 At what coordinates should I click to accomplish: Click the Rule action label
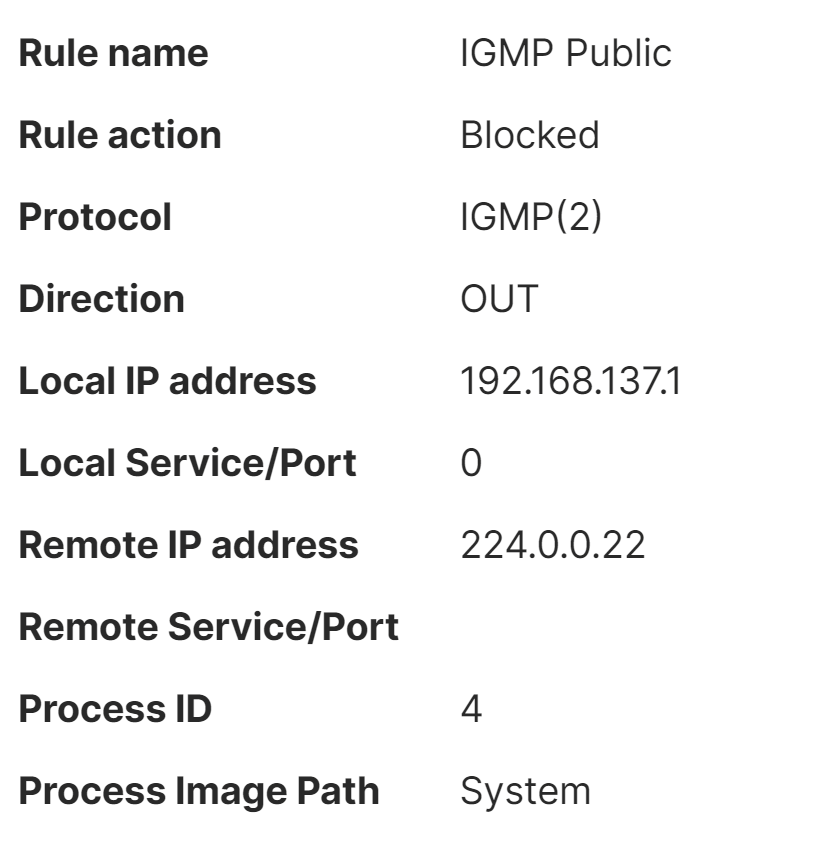[120, 135]
